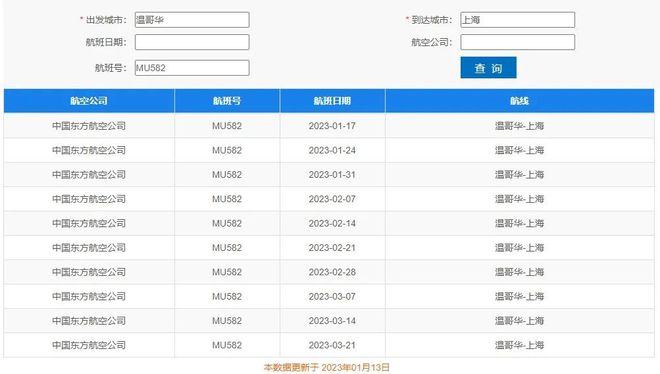Select the date cell 2023-01-24
Screen dimensions: 660x374
pos(332,150)
